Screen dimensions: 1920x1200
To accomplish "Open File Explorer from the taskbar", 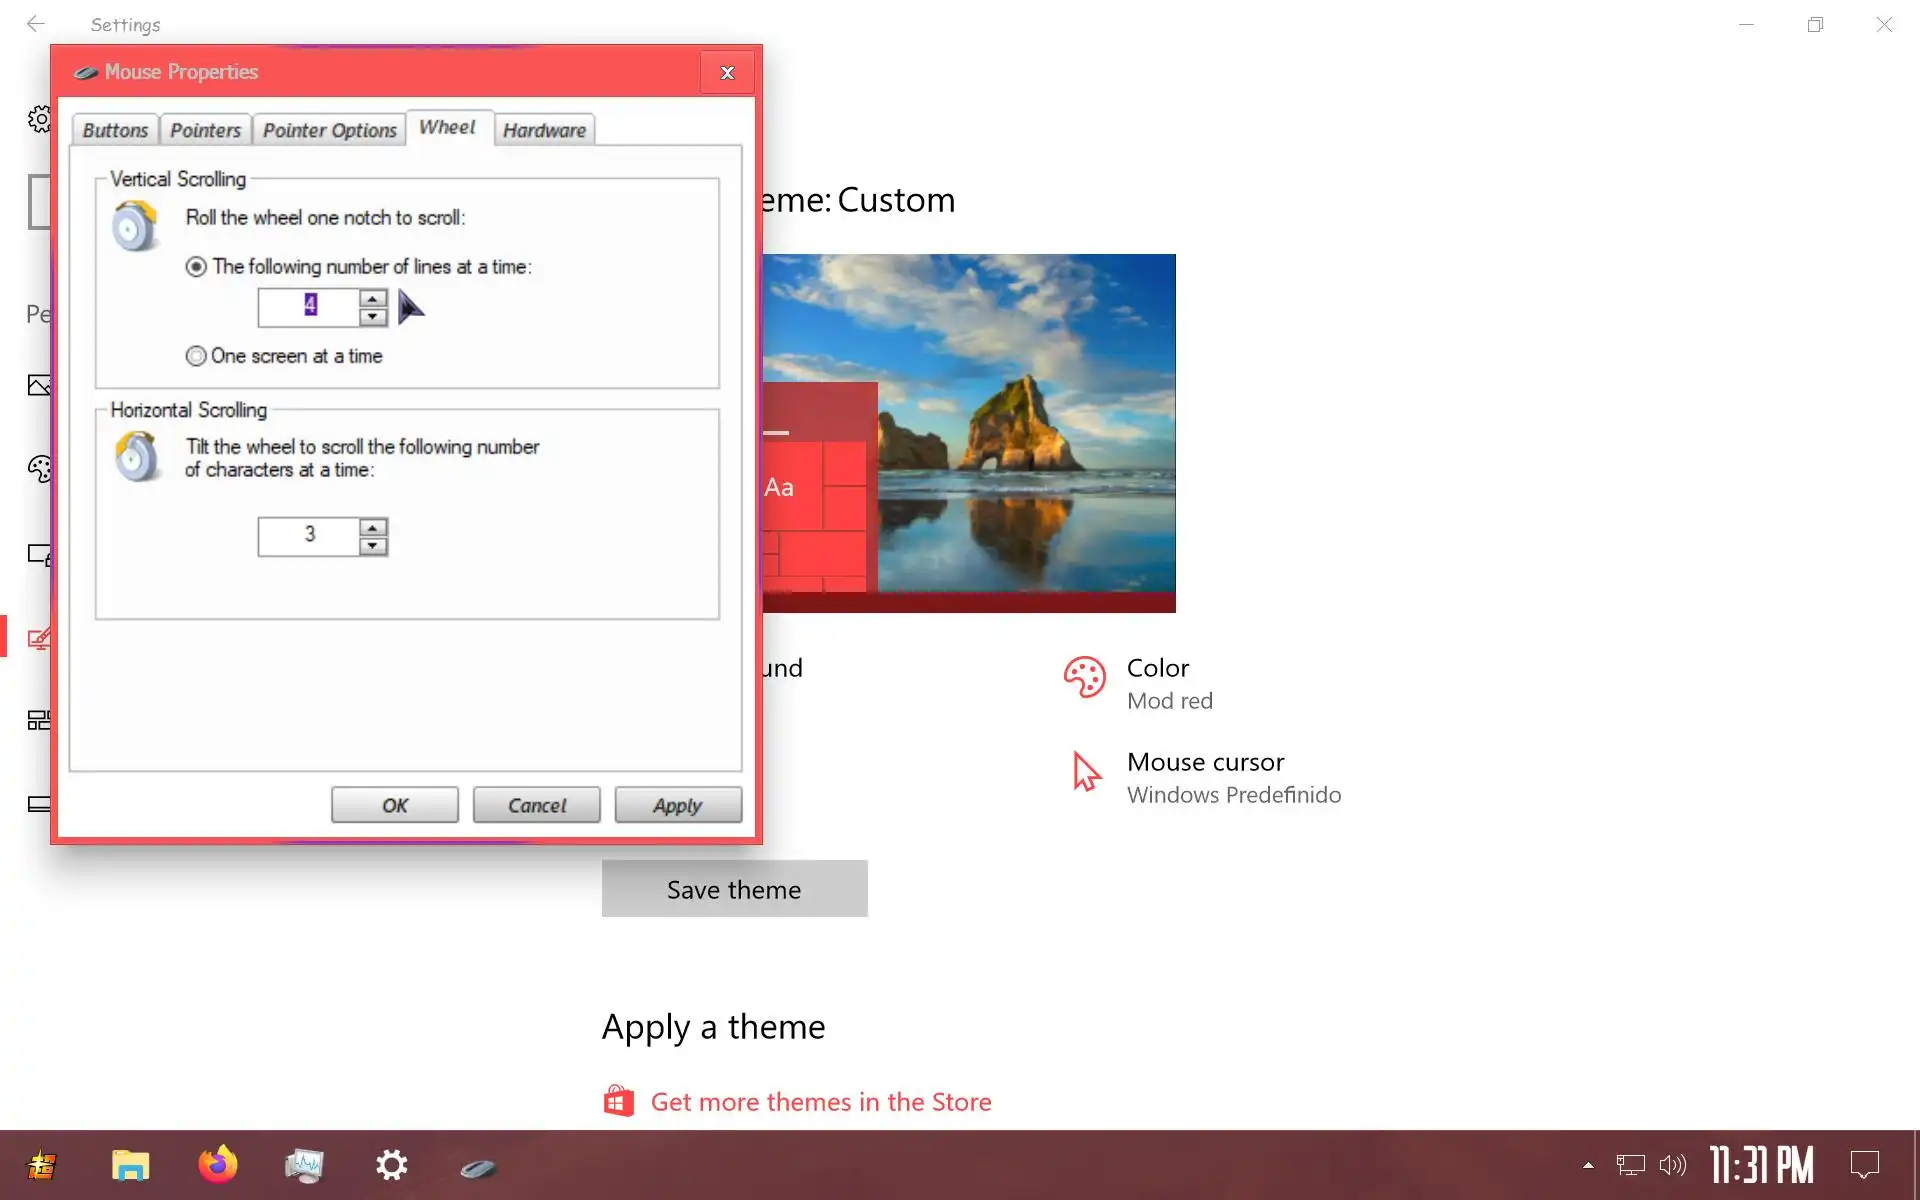I will pyautogui.click(x=130, y=1165).
